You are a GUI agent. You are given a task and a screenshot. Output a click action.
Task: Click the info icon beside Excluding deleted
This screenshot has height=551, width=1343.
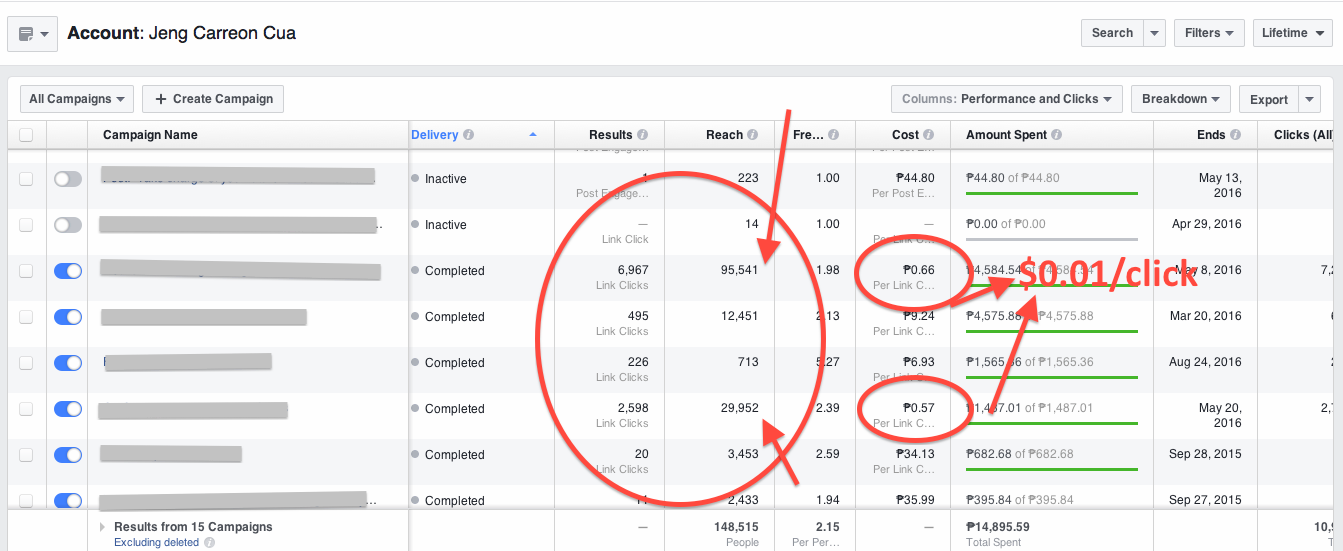(209, 543)
